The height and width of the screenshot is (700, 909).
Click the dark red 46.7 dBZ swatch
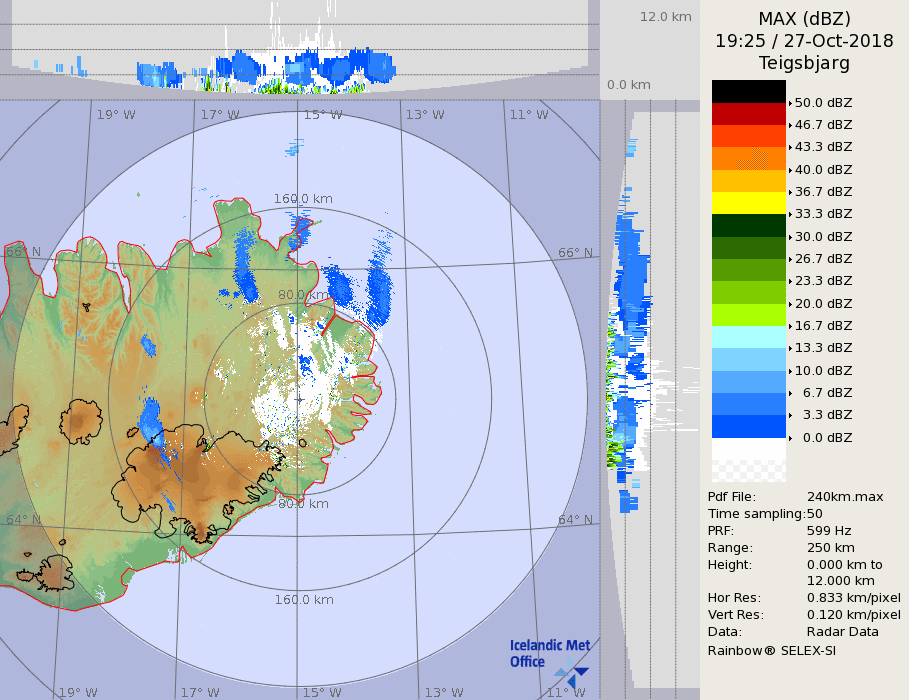[x=748, y=113]
